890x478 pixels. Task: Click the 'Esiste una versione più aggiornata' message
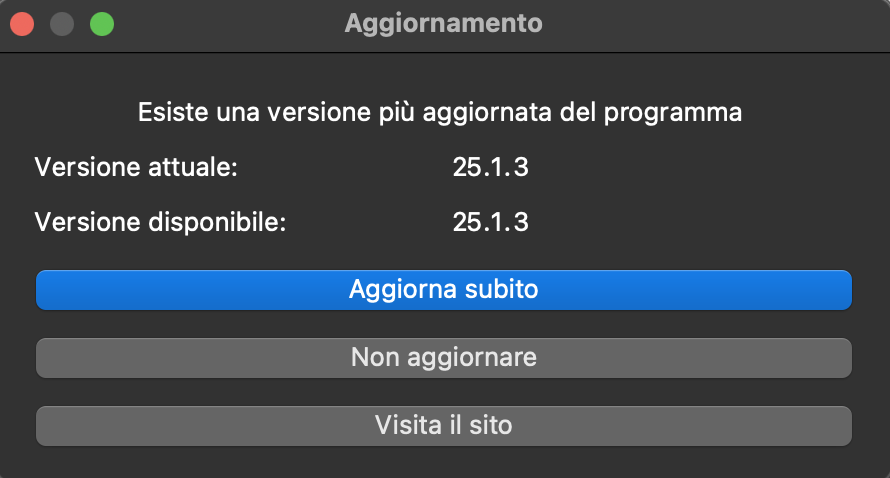pyautogui.click(x=439, y=112)
